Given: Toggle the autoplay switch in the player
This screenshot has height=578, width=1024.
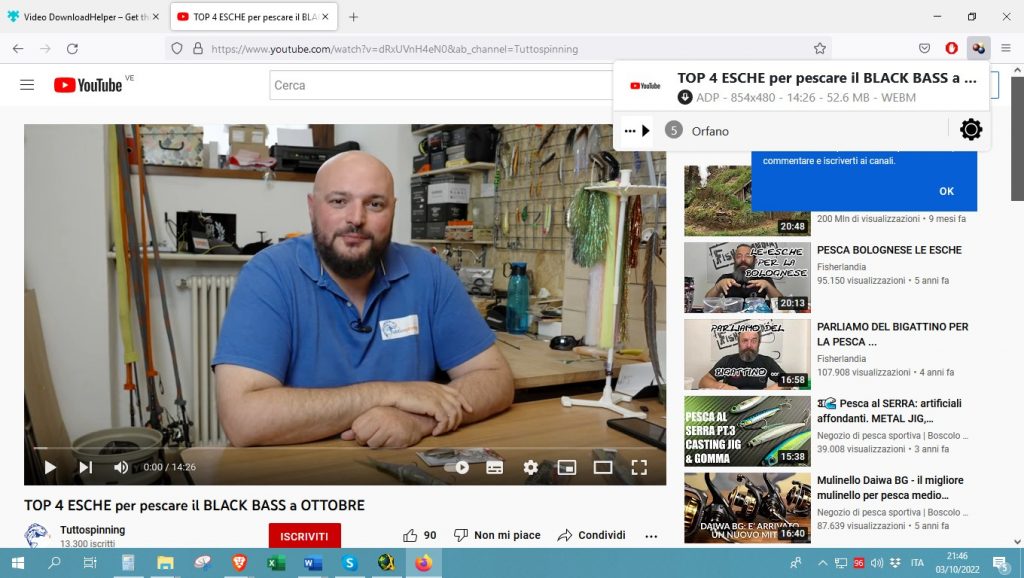Looking at the screenshot, I should [461, 467].
